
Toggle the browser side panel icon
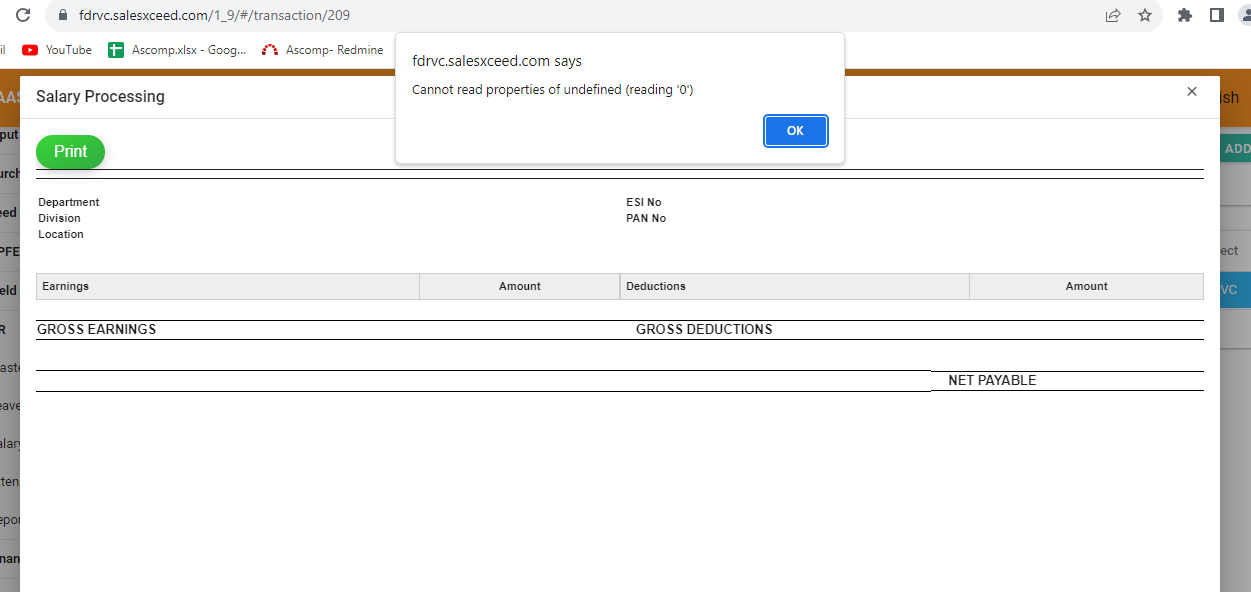pos(1216,16)
